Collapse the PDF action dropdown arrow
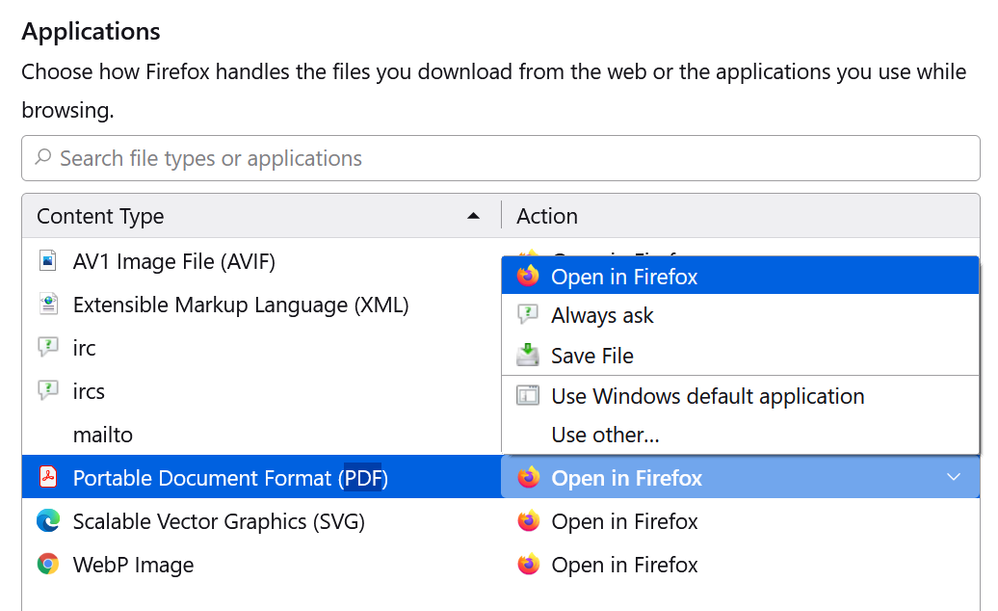The height and width of the screenshot is (611, 998). coord(953,477)
